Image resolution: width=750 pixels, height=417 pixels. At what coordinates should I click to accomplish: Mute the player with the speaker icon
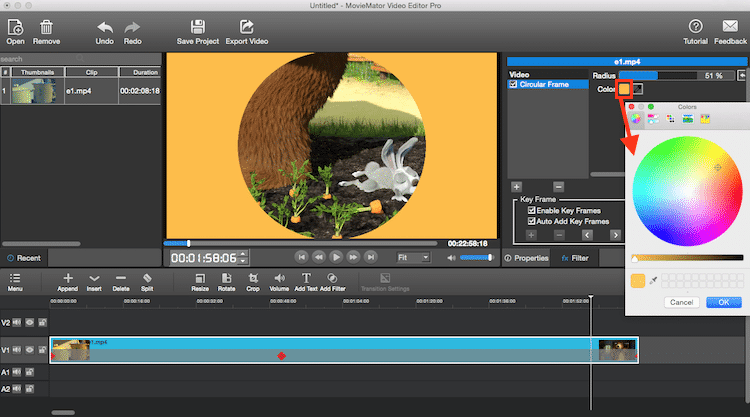[451, 258]
